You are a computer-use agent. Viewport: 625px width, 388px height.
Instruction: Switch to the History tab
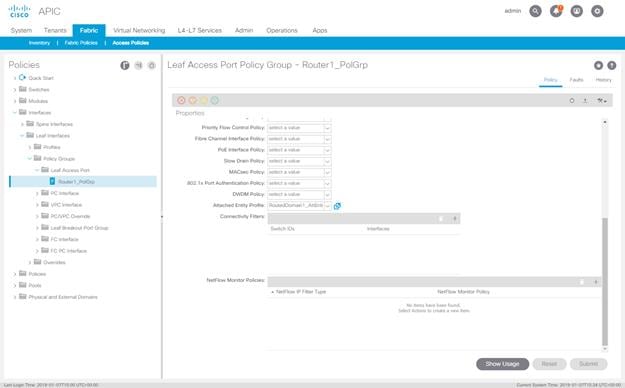click(603, 80)
